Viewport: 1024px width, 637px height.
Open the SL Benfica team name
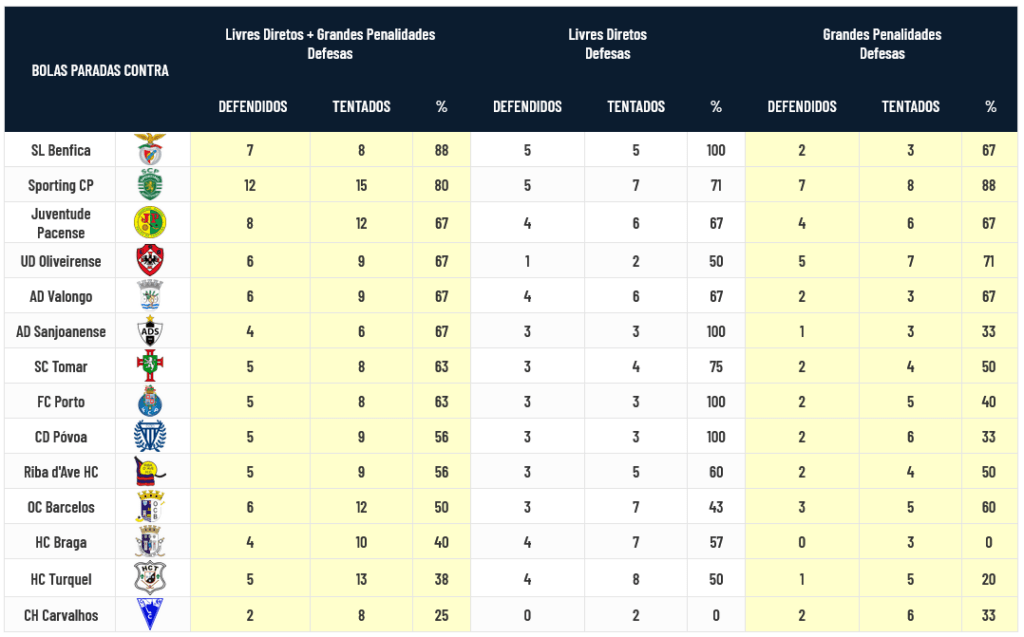tap(61, 150)
